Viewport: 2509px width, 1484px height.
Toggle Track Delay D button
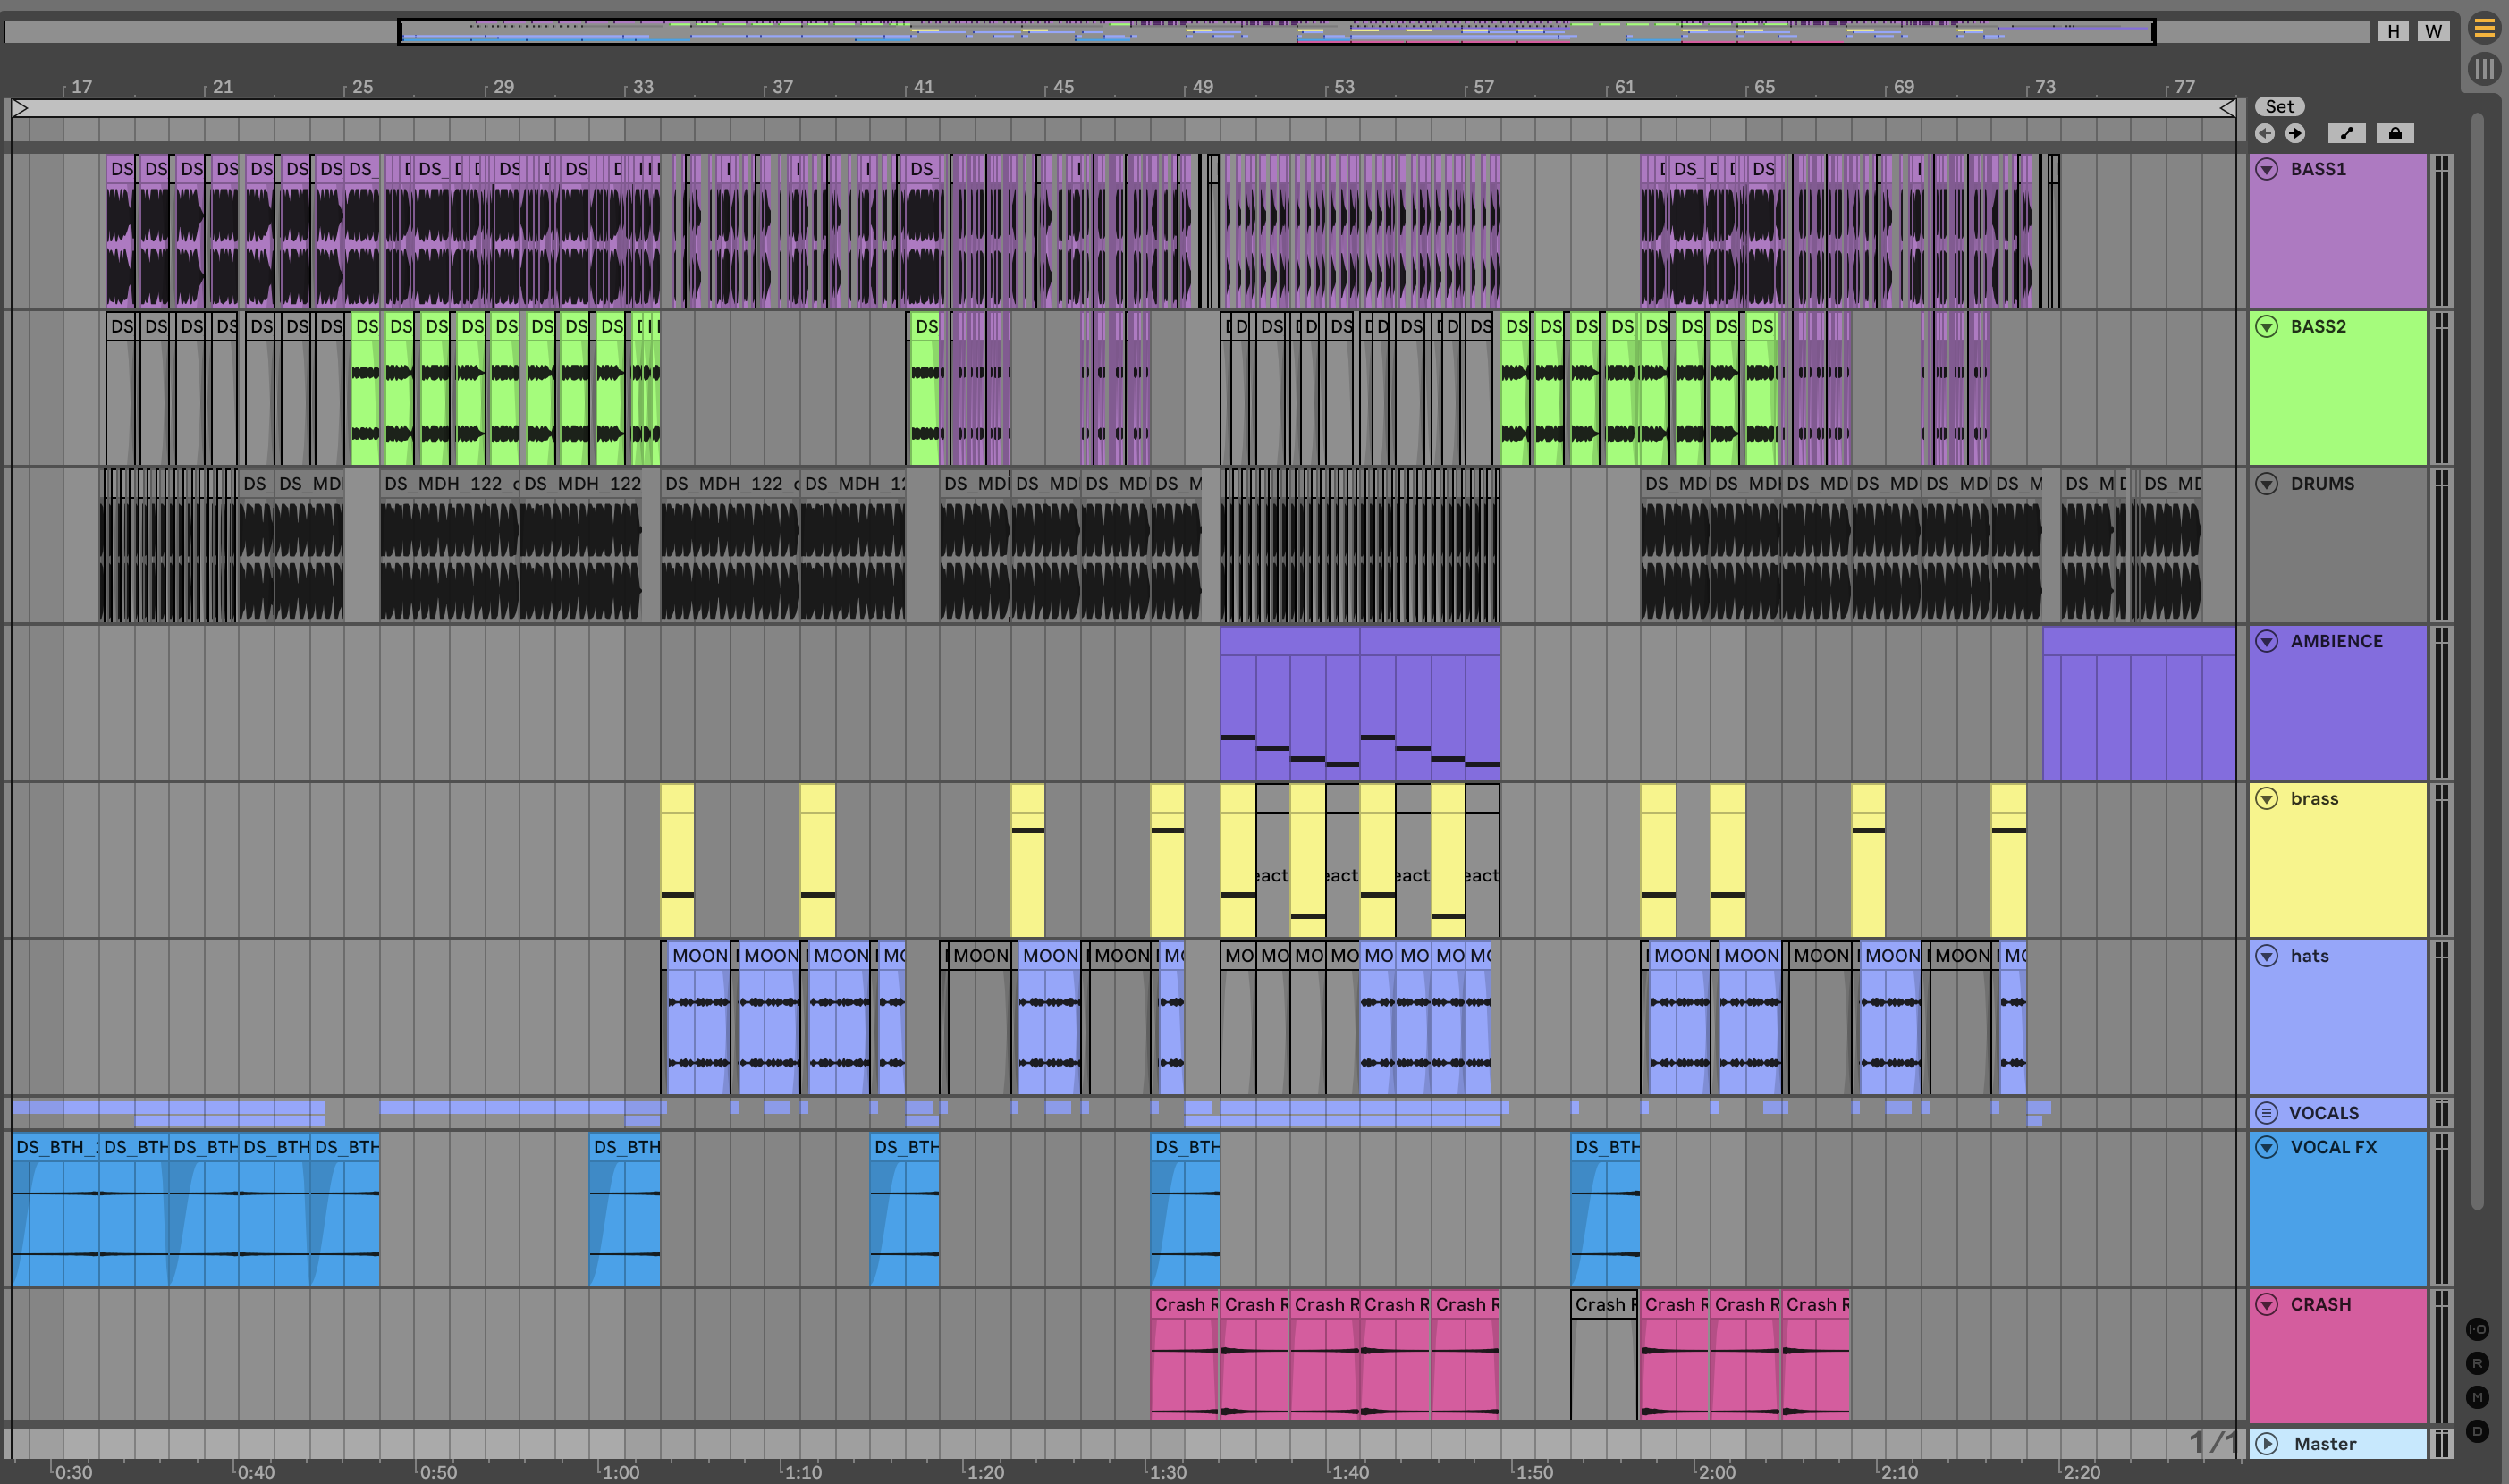[2477, 1431]
